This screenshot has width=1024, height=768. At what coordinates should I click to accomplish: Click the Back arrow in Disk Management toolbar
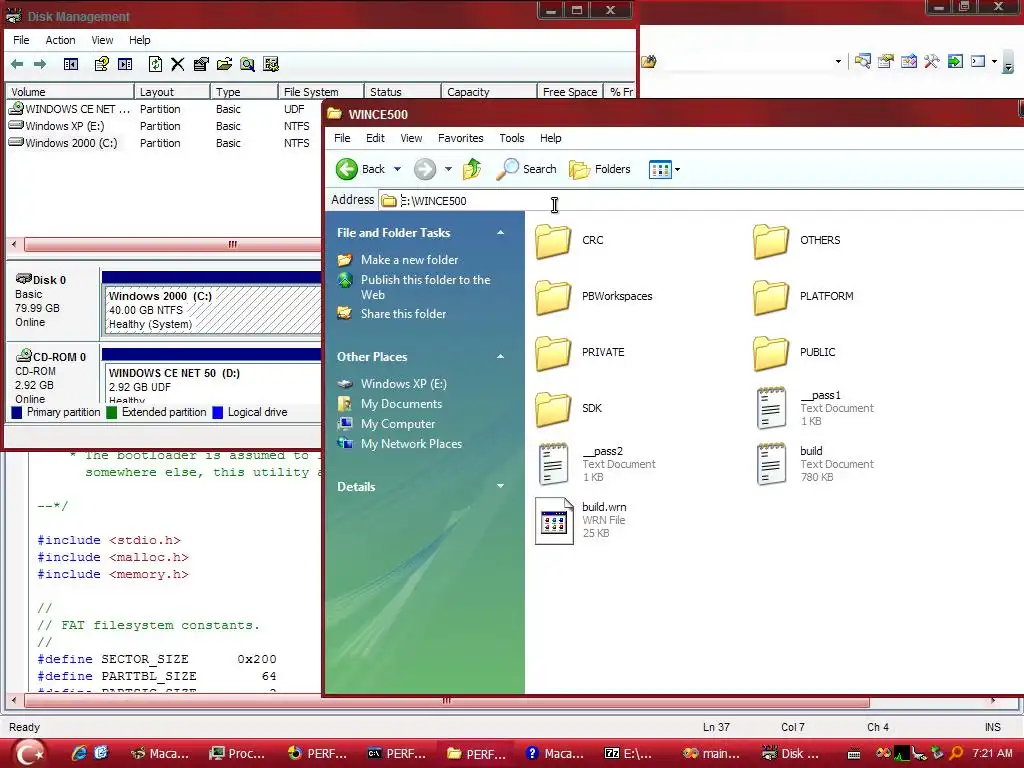point(17,64)
